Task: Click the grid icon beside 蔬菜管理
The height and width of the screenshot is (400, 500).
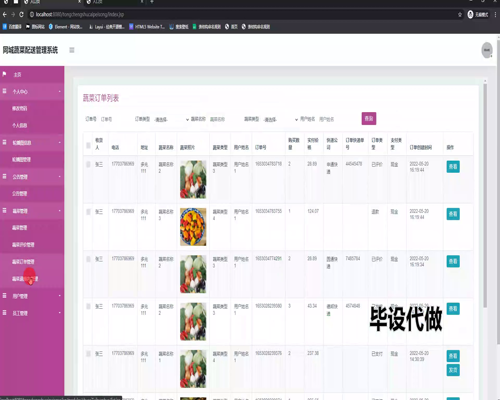Action: click(x=4, y=210)
